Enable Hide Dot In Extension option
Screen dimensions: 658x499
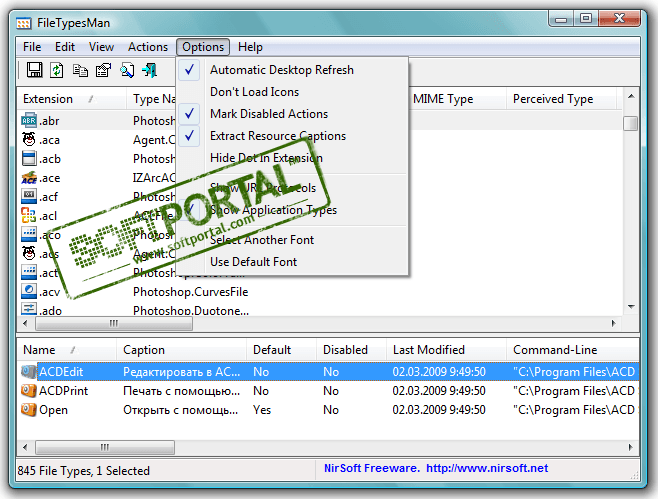292,158
